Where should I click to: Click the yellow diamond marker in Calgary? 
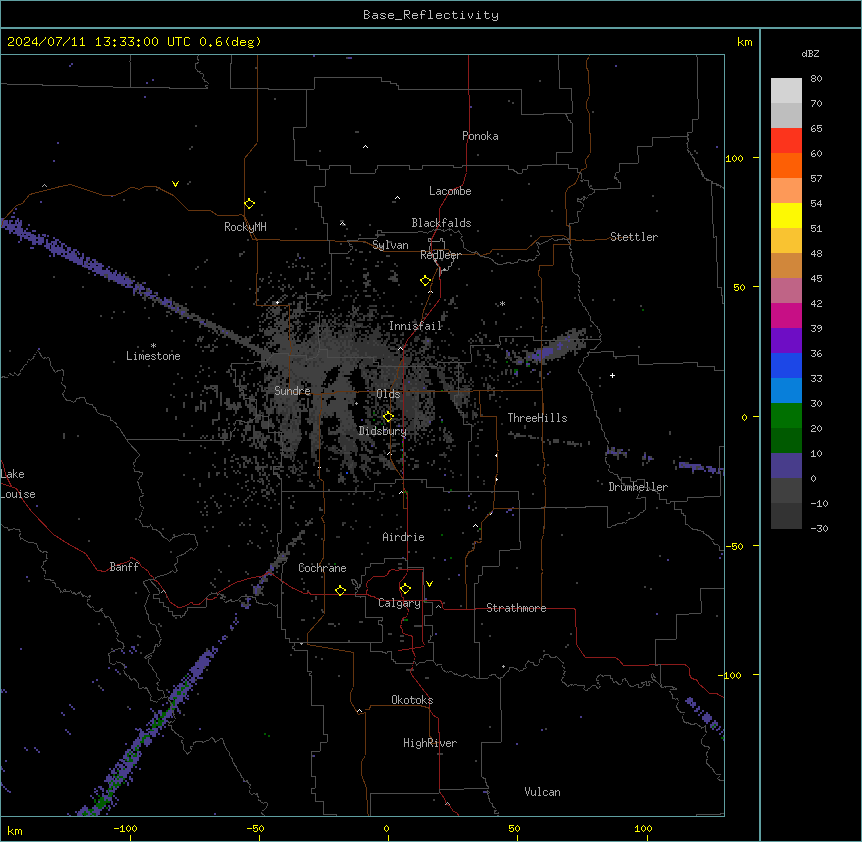point(405,589)
